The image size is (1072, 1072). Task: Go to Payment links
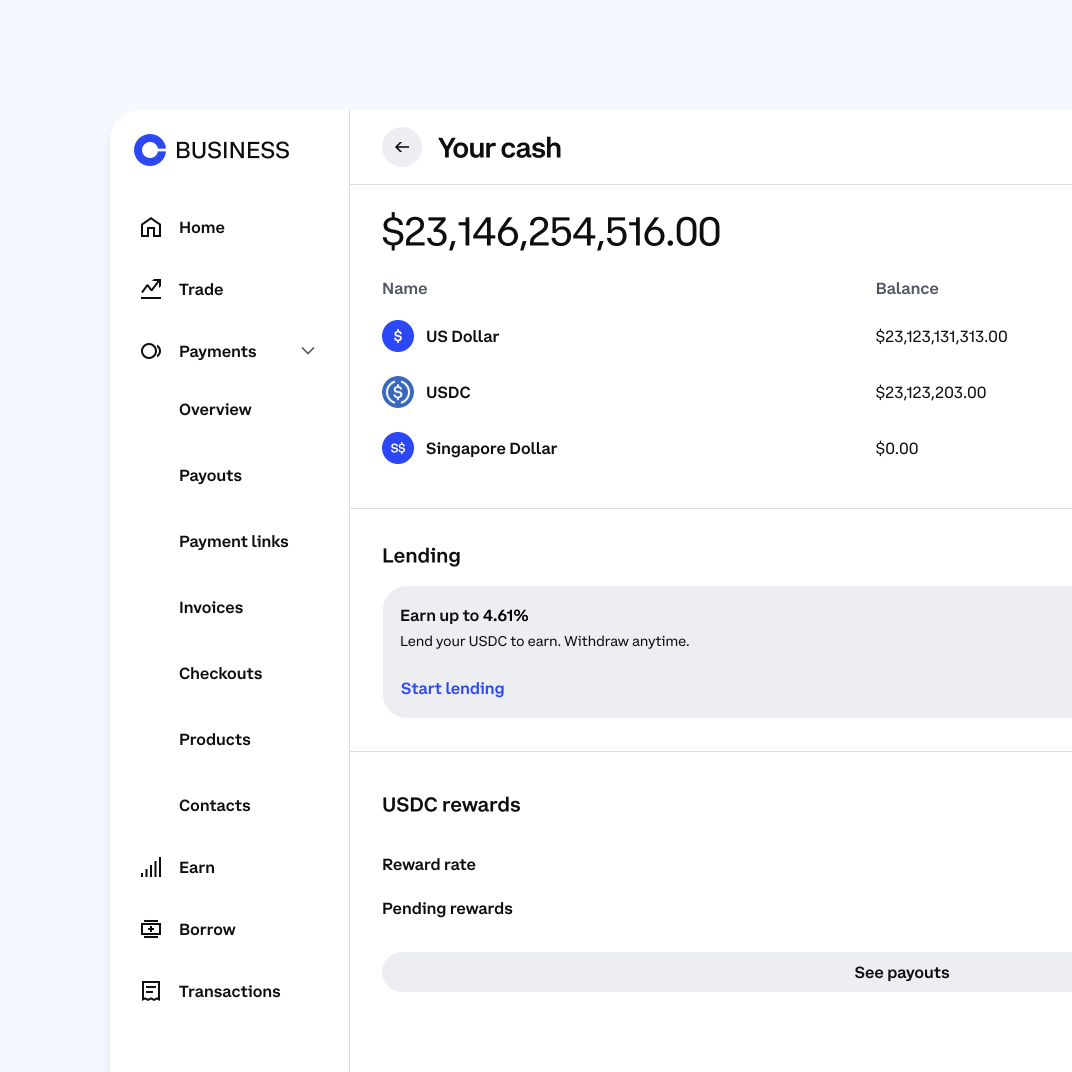[x=234, y=541]
